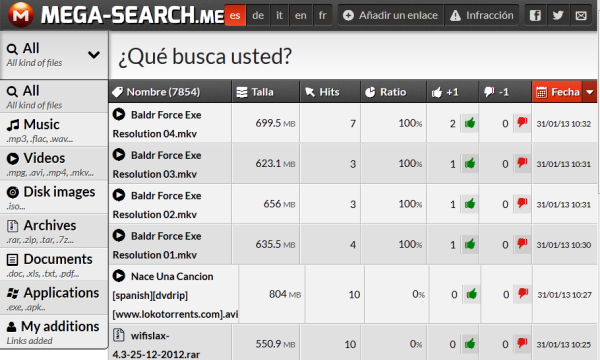Click play icon of Resolution 01.mkv
Image resolution: width=600 pixels, height=360 pixels.
coord(119,235)
